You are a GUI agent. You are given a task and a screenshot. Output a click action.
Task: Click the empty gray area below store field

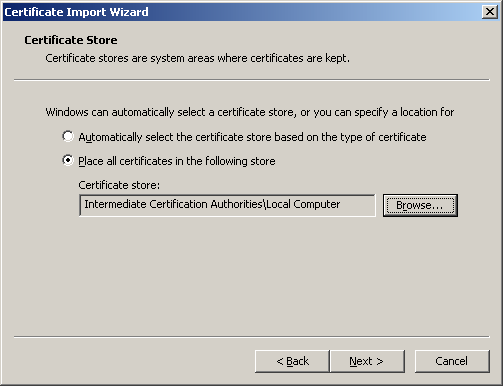[252, 276]
